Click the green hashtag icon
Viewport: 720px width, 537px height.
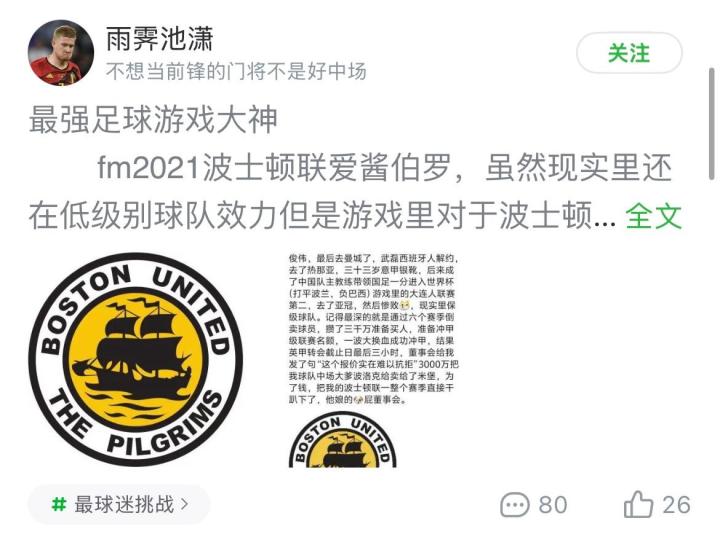[59, 504]
